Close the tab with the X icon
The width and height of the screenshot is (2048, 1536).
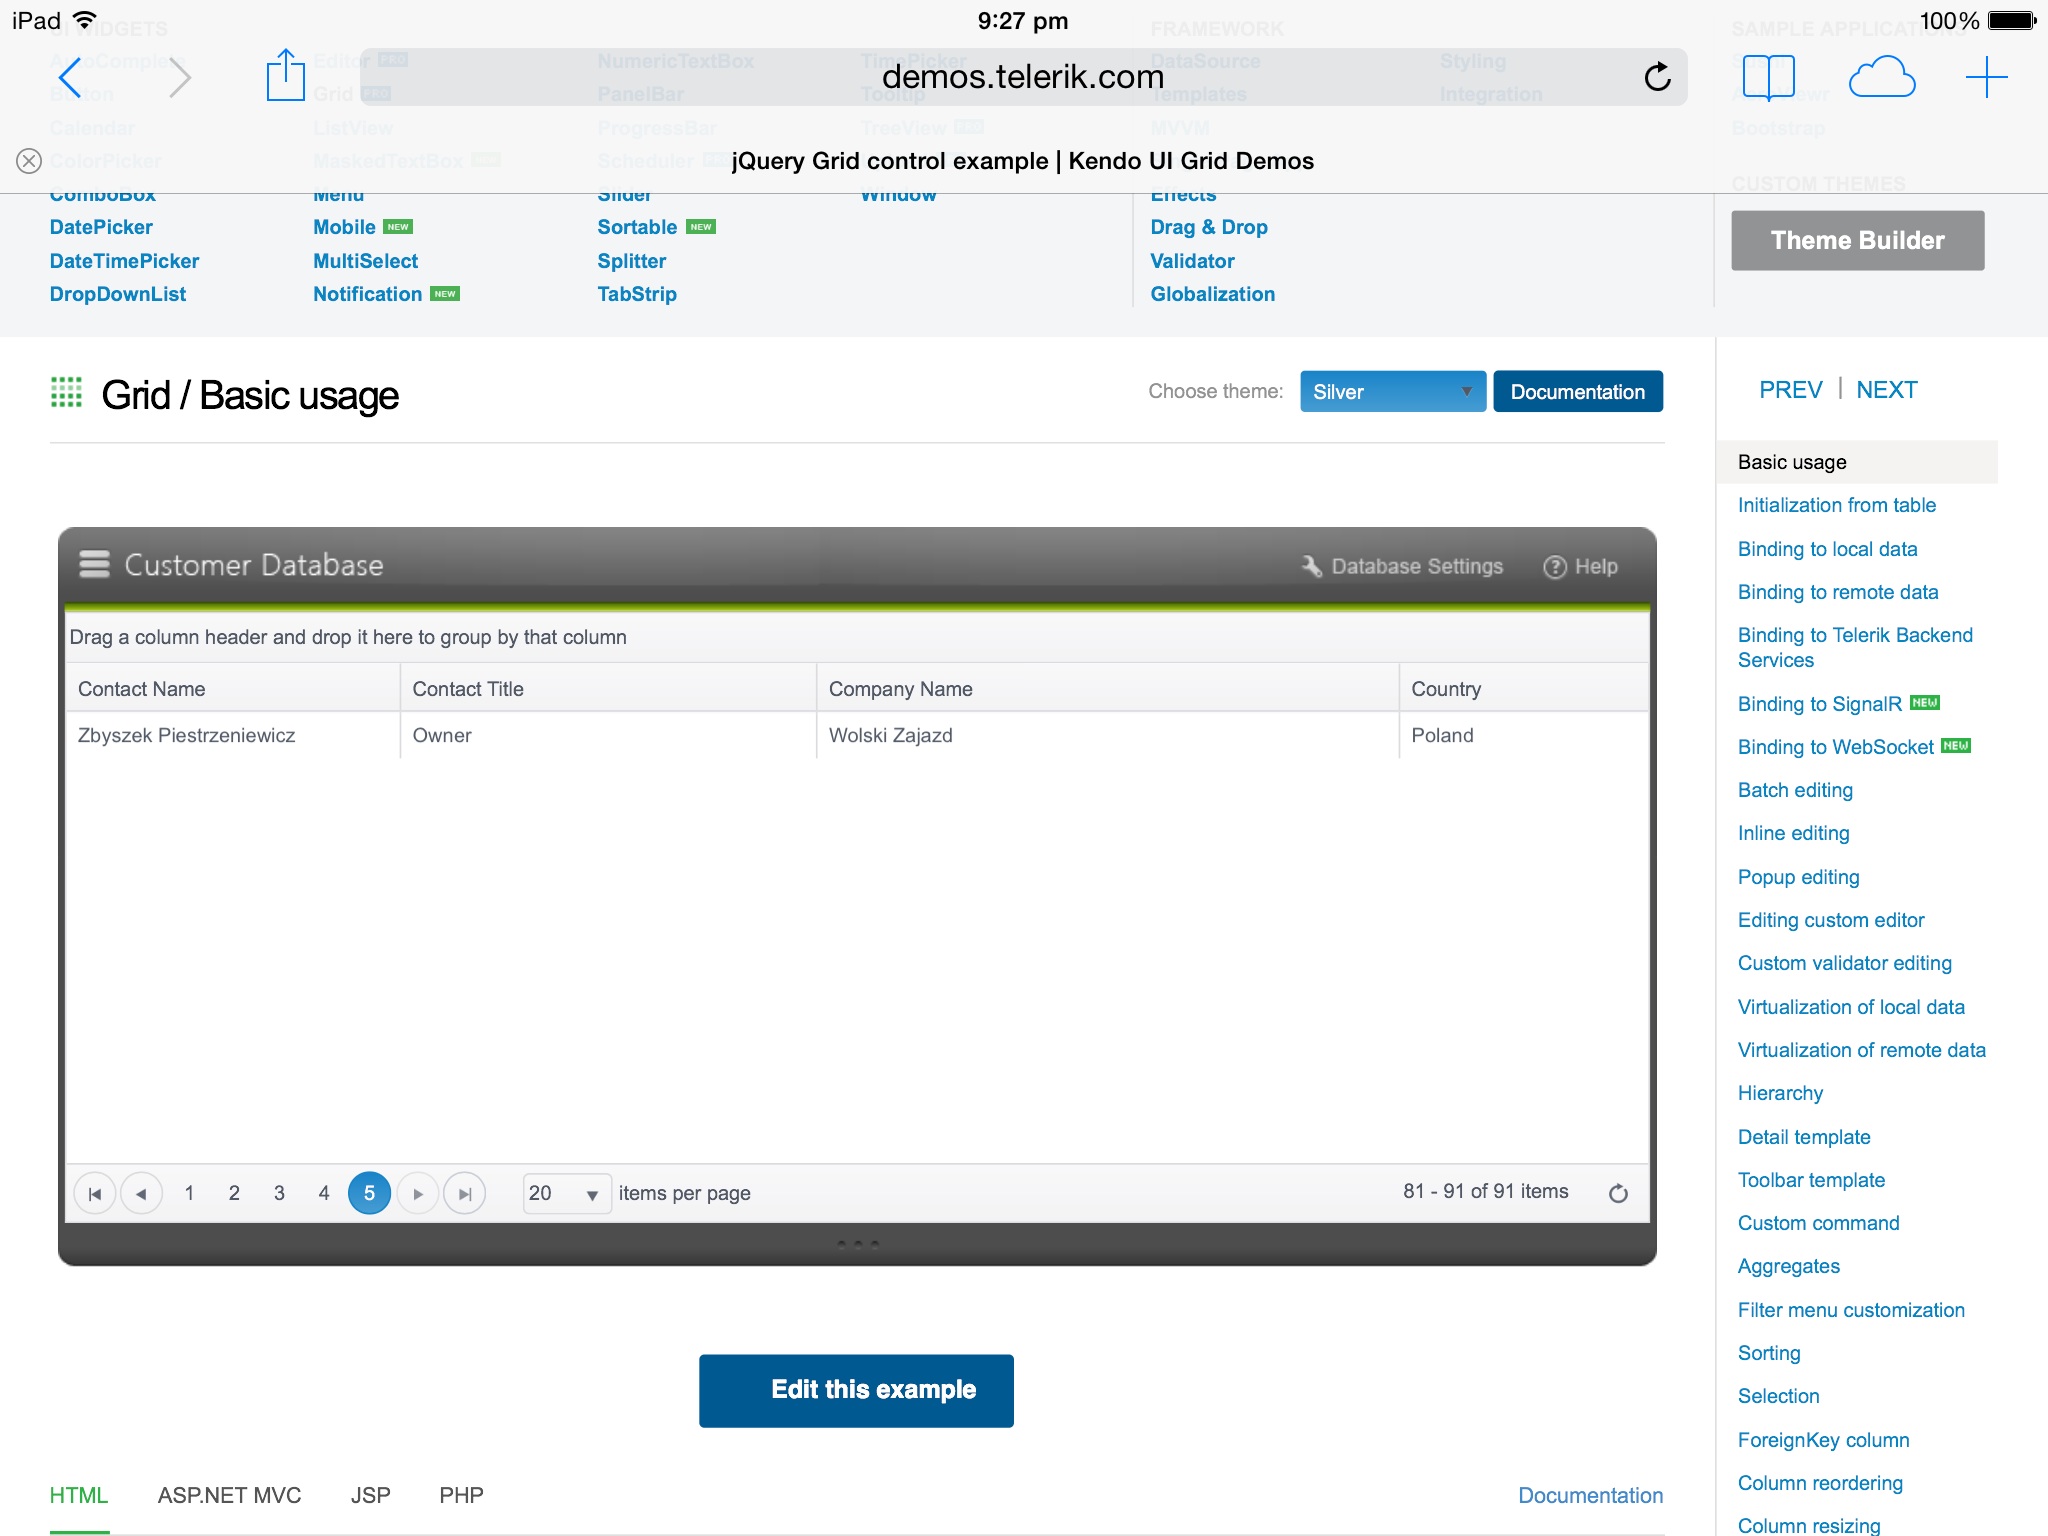click(x=29, y=161)
